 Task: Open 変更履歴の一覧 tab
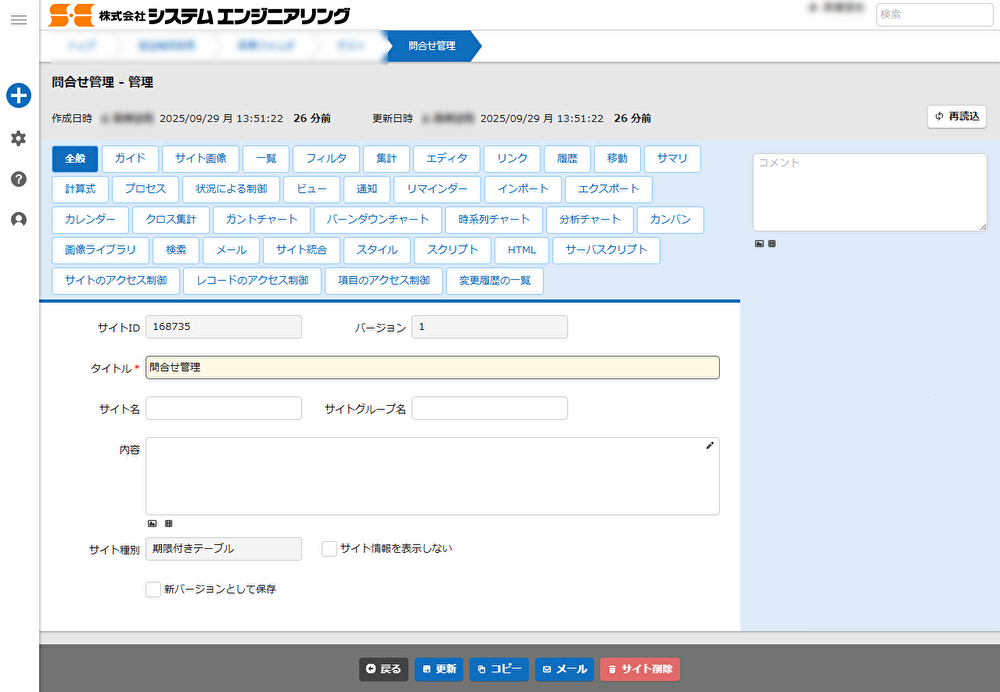coord(494,281)
